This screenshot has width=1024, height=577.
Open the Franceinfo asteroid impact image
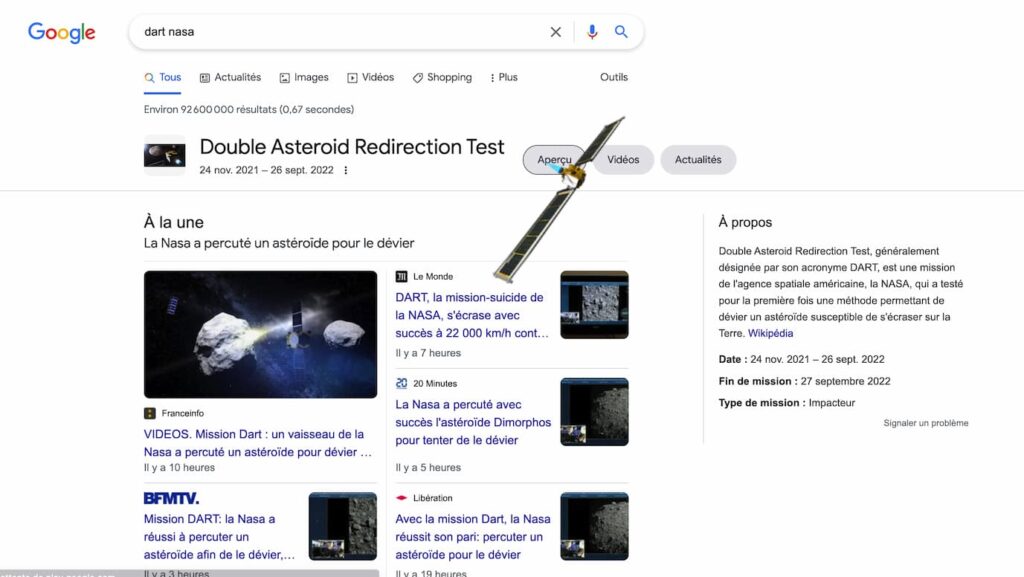[261, 334]
